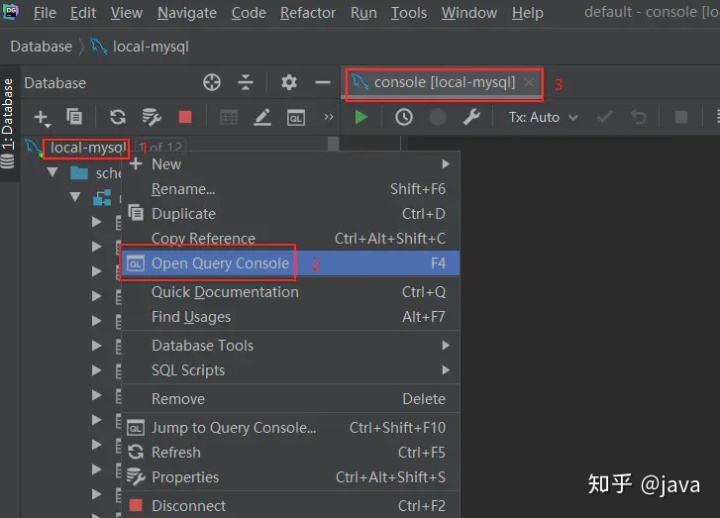Close the console [local-mysql] tab

pyautogui.click(x=529, y=82)
